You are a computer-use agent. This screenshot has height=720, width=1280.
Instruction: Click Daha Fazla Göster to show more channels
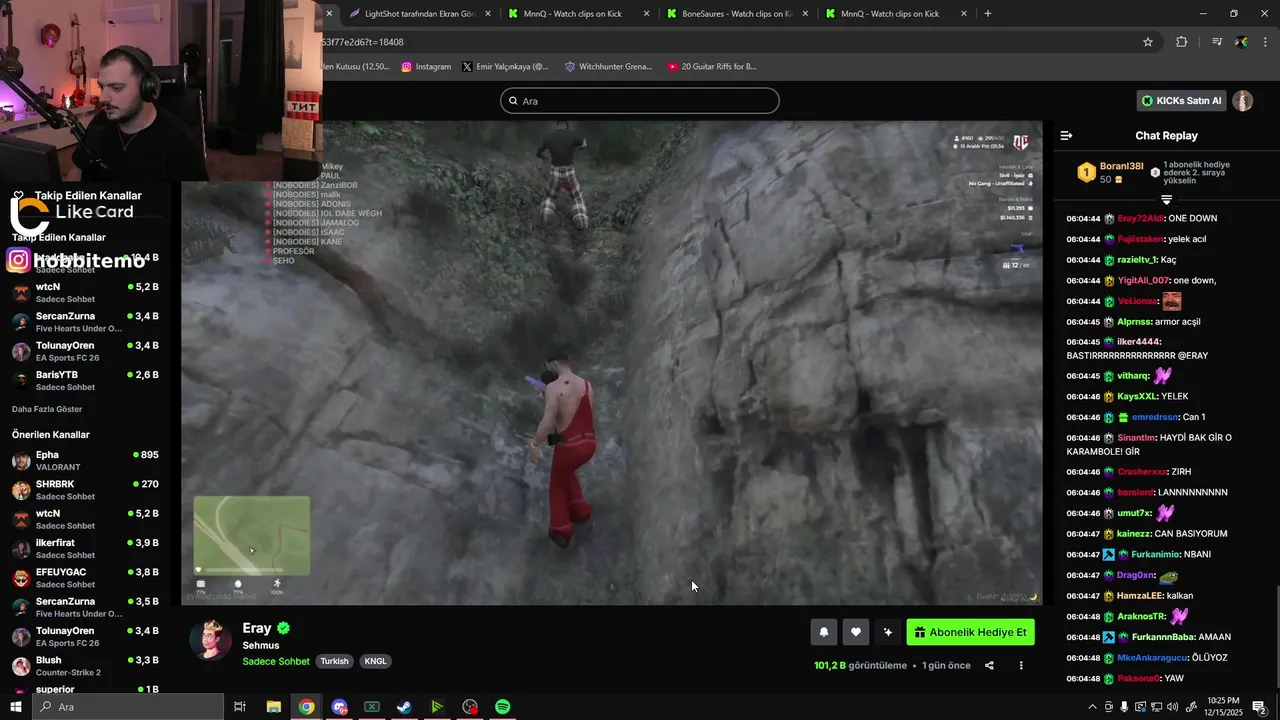[47, 409]
